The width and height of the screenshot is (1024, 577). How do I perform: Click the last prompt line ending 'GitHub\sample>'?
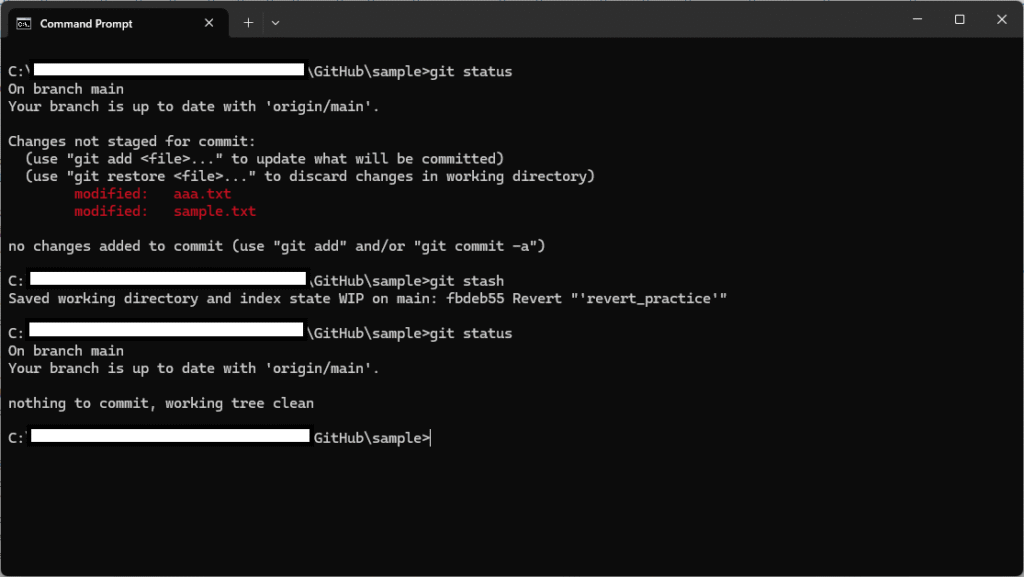(x=219, y=438)
